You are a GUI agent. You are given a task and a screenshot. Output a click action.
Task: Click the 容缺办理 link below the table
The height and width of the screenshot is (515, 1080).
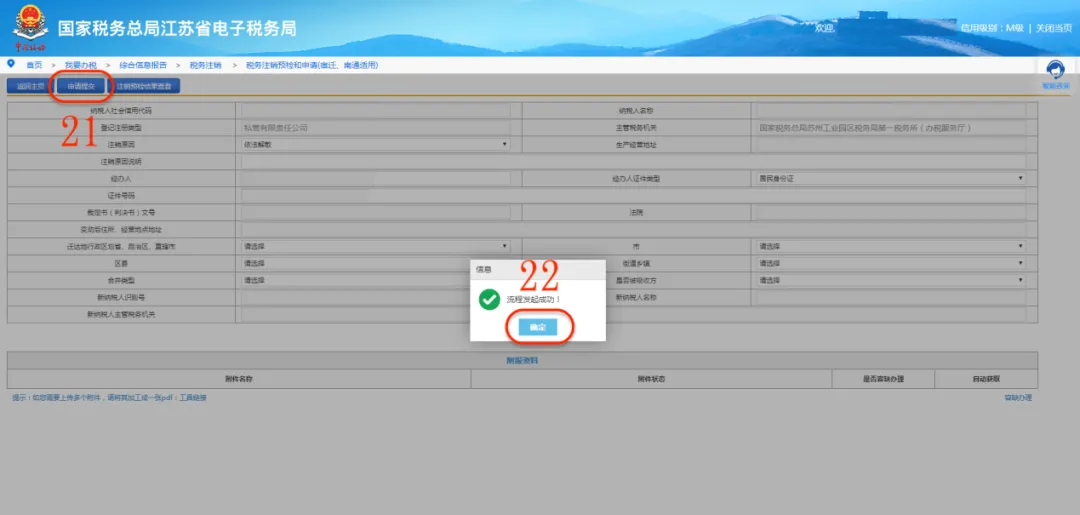coord(1018,397)
